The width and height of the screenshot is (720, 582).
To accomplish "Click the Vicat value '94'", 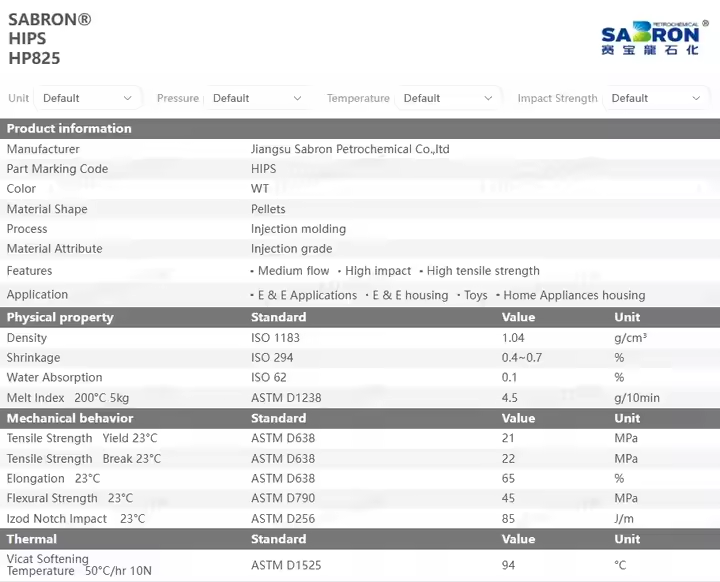I will point(508,565).
